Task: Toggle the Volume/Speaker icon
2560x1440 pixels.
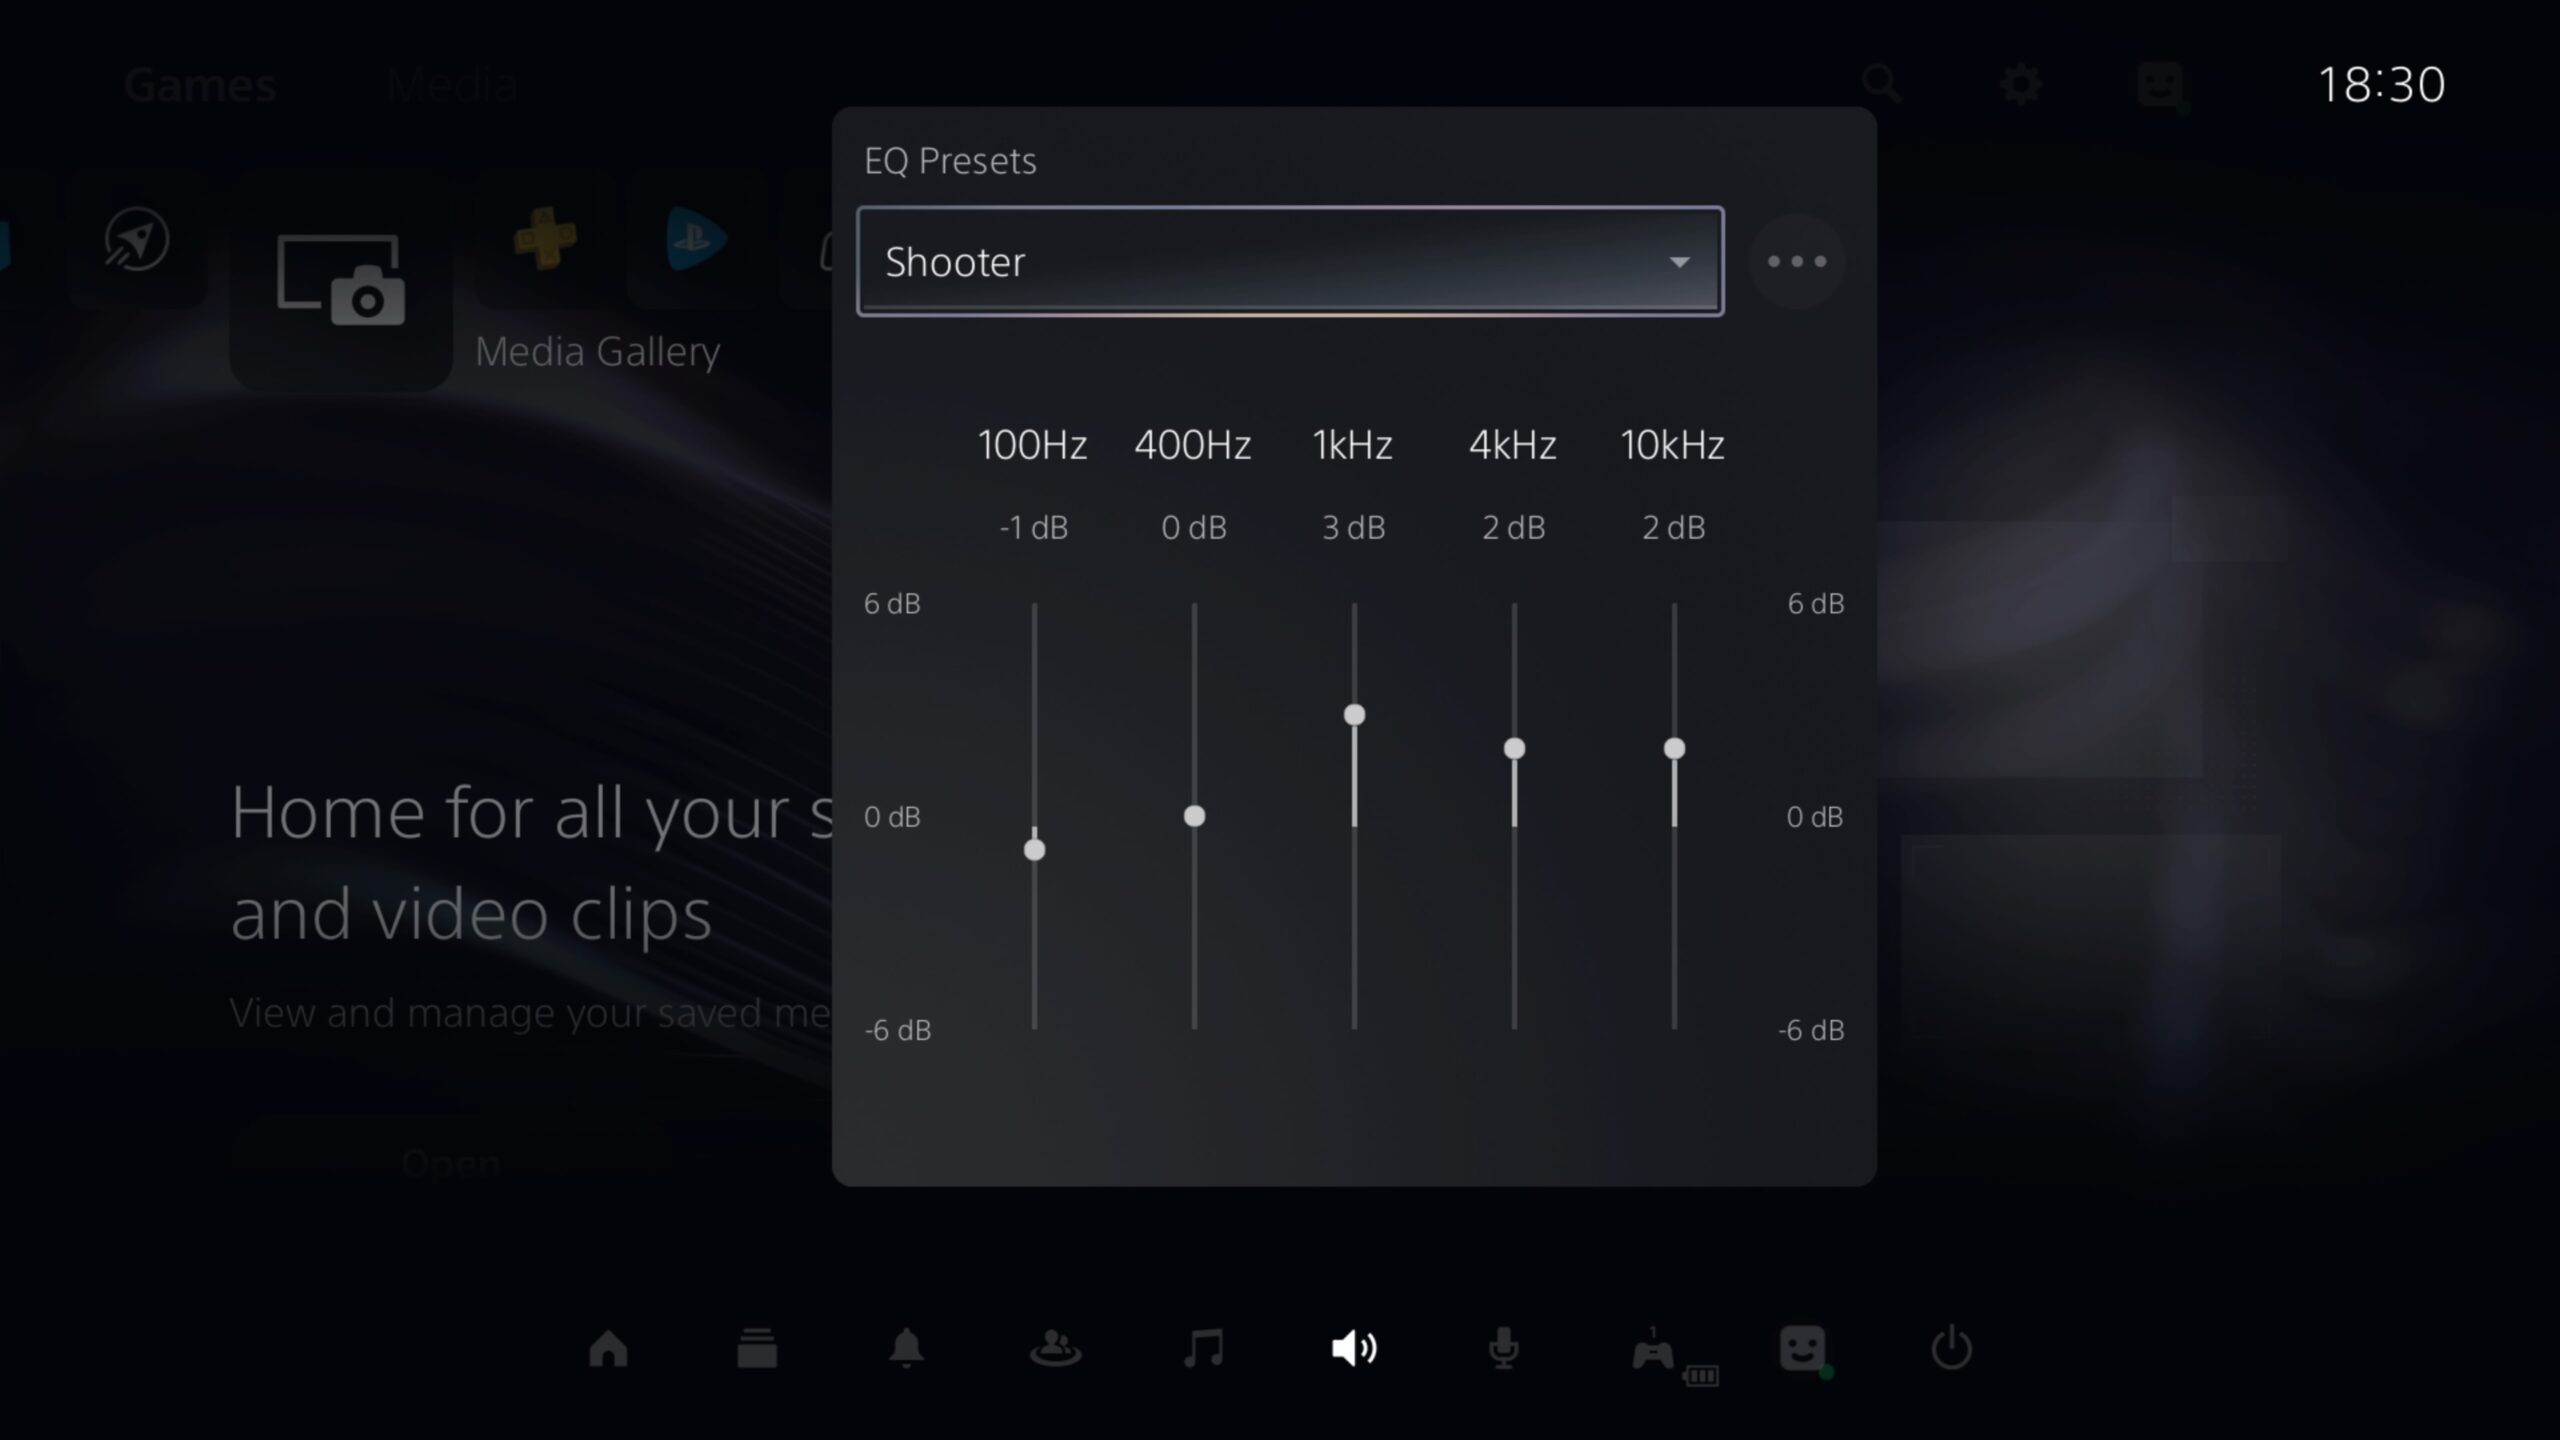Action: coord(1354,1349)
